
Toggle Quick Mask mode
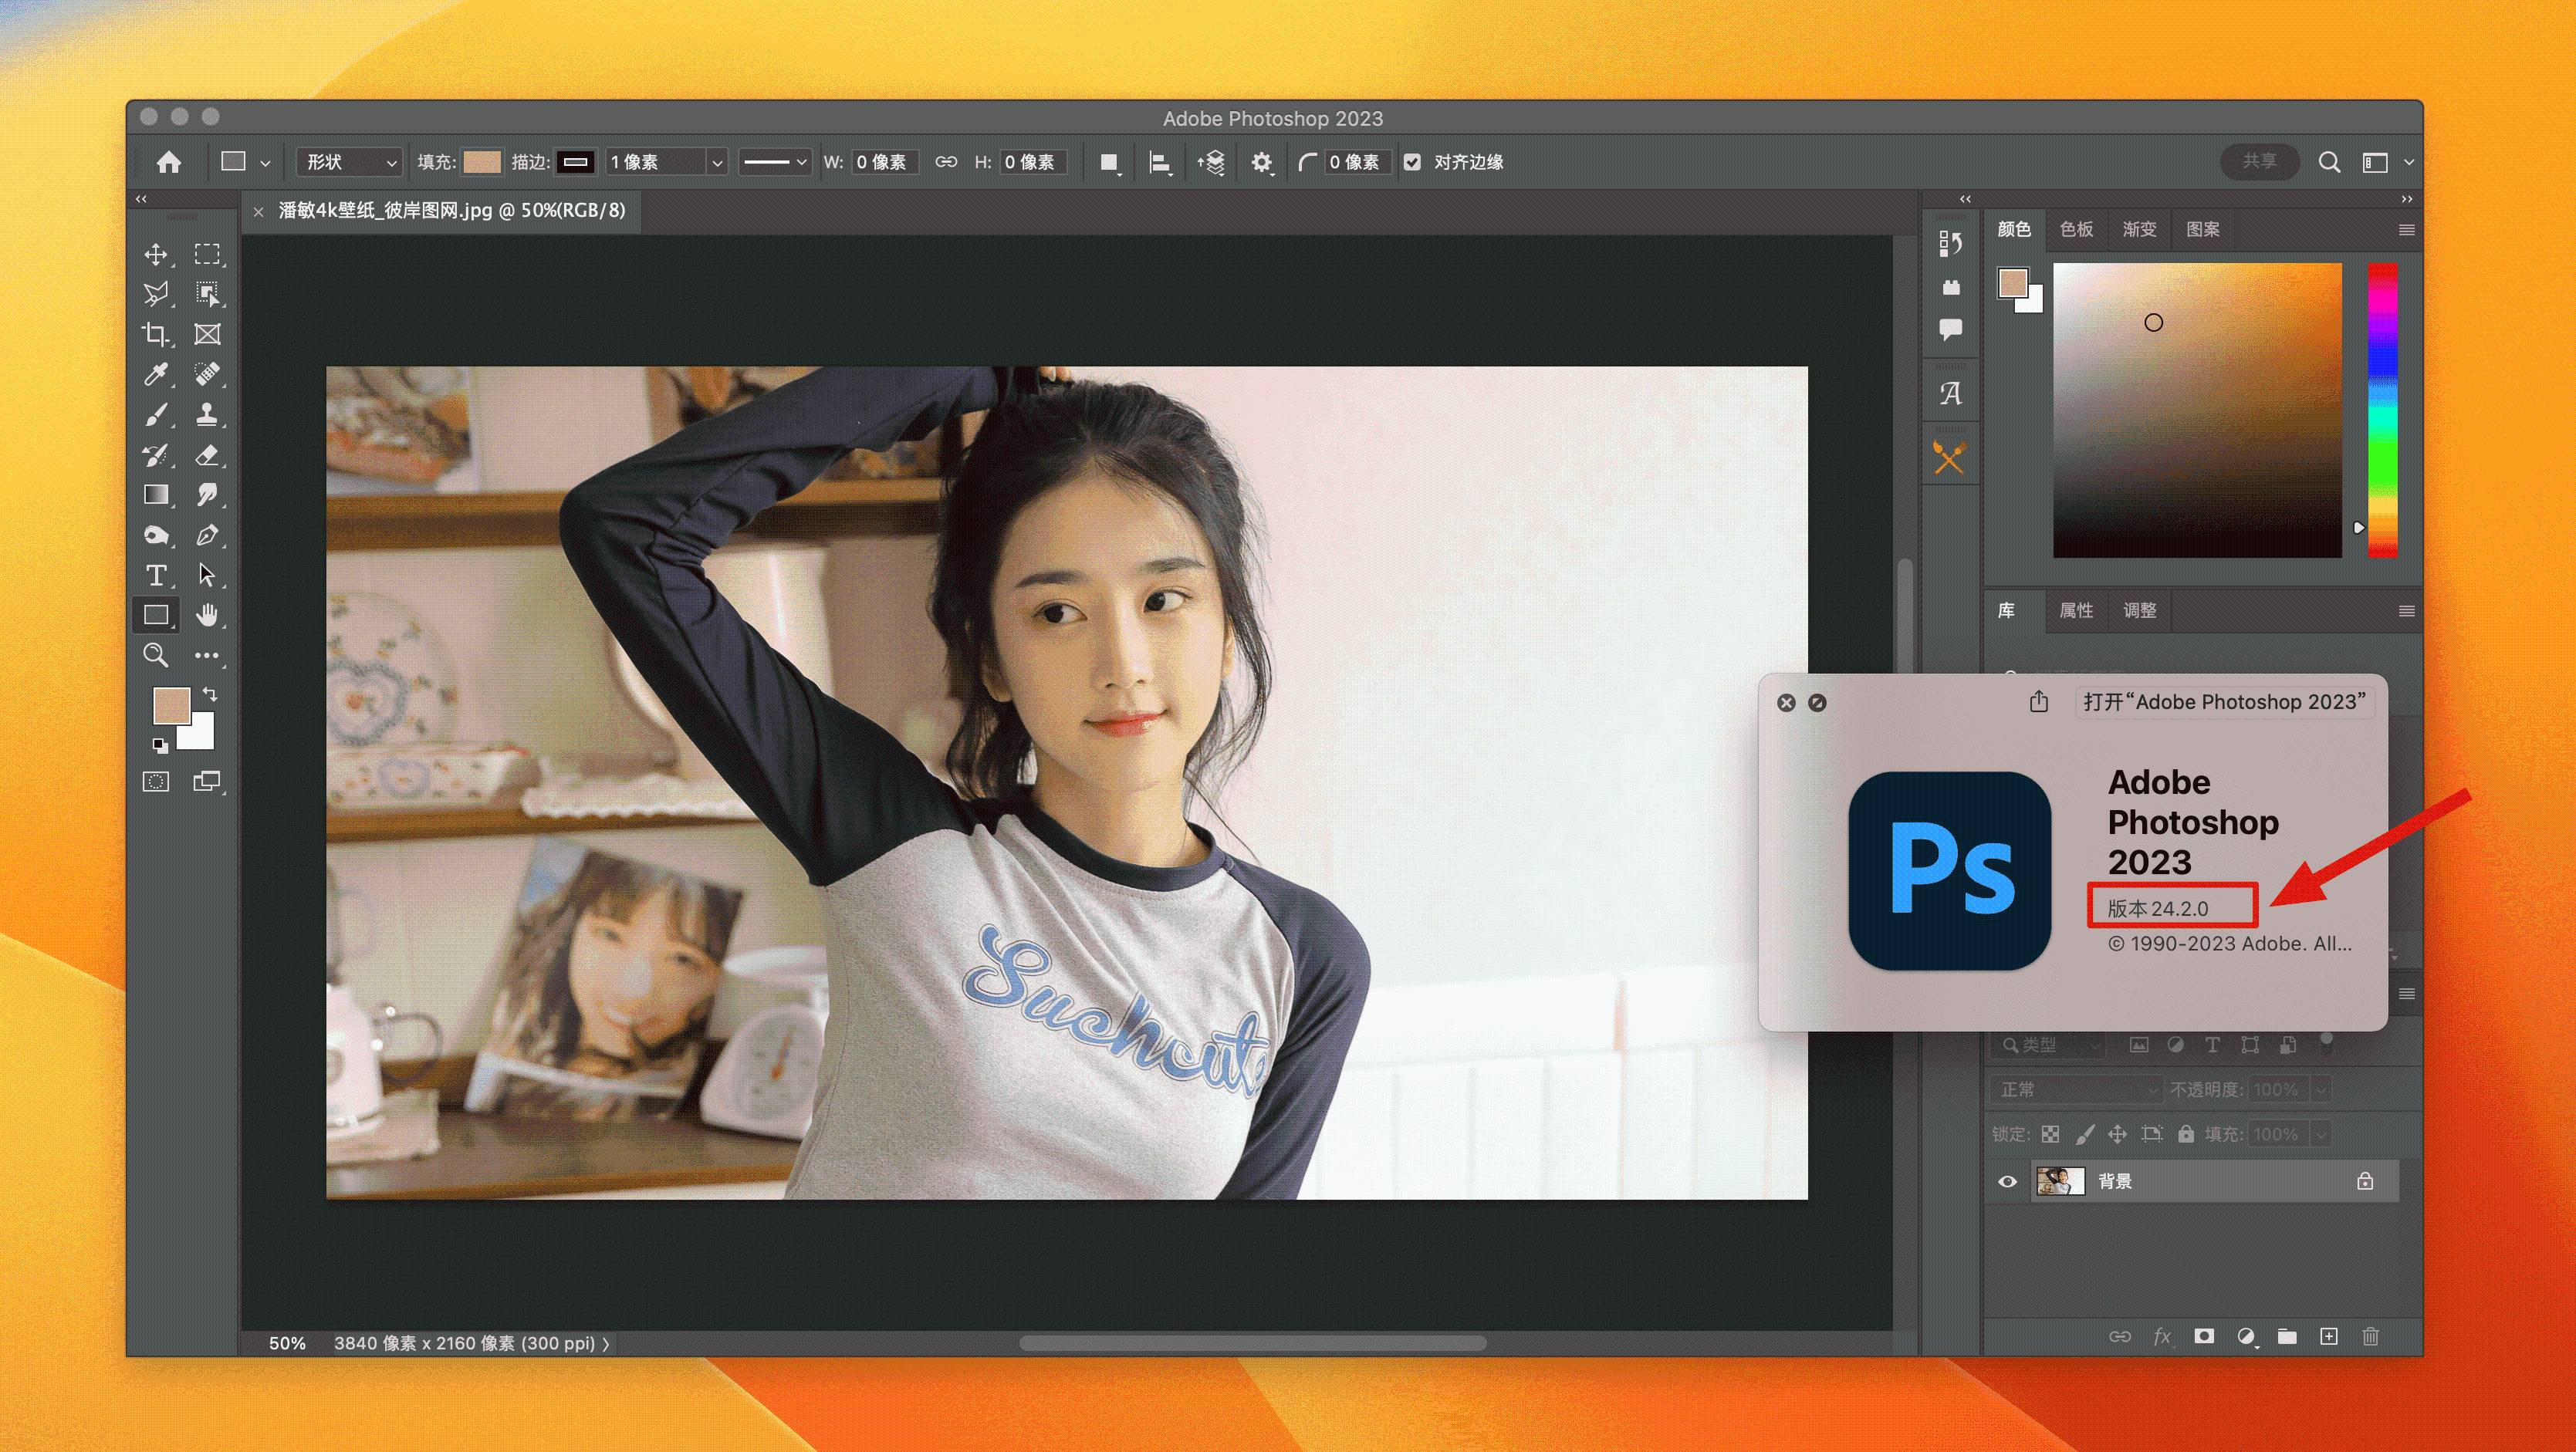pos(156,781)
